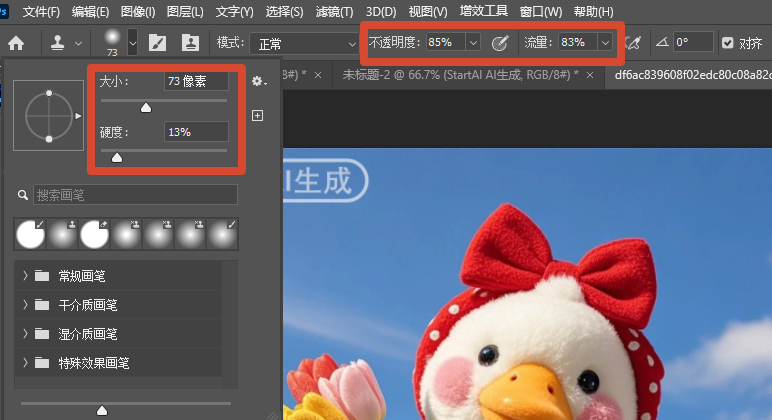The height and width of the screenshot is (420, 772).
Task: Open the brush panel gear menu
Action: pyautogui.click(x=258, y=81)
